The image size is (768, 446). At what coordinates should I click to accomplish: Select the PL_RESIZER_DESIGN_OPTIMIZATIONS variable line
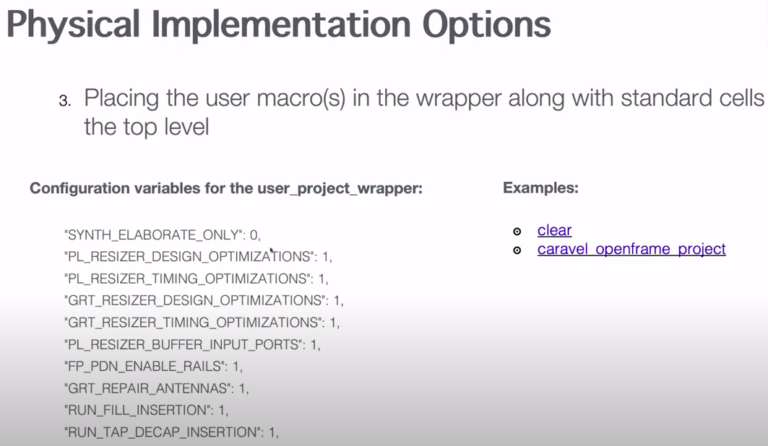point(197,257)
